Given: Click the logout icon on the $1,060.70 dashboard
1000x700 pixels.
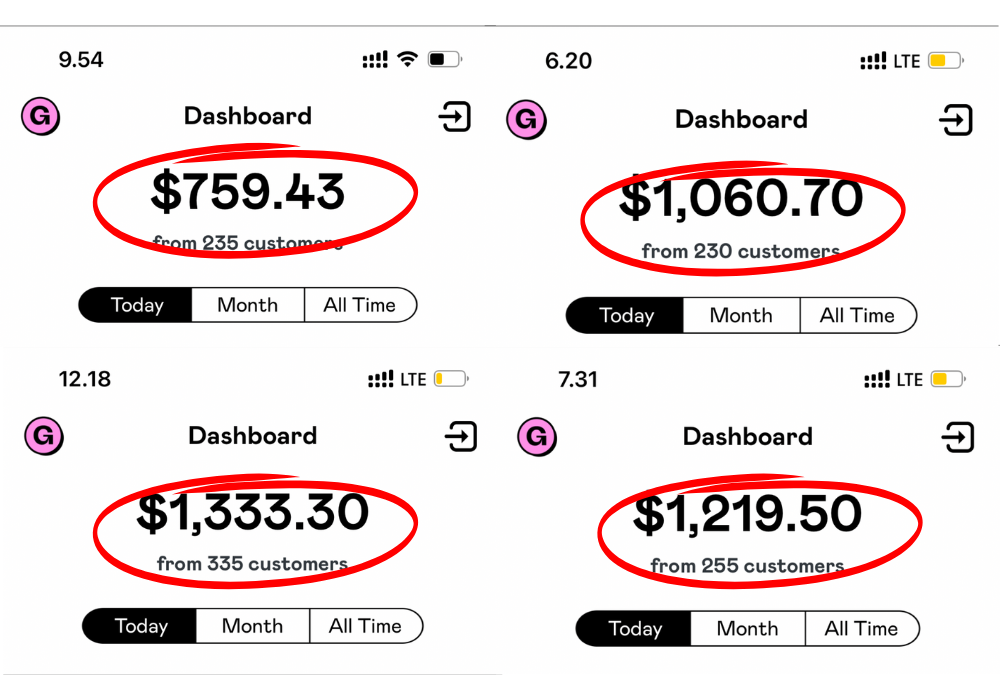Looking at the screenshot, I should point(956,121).
